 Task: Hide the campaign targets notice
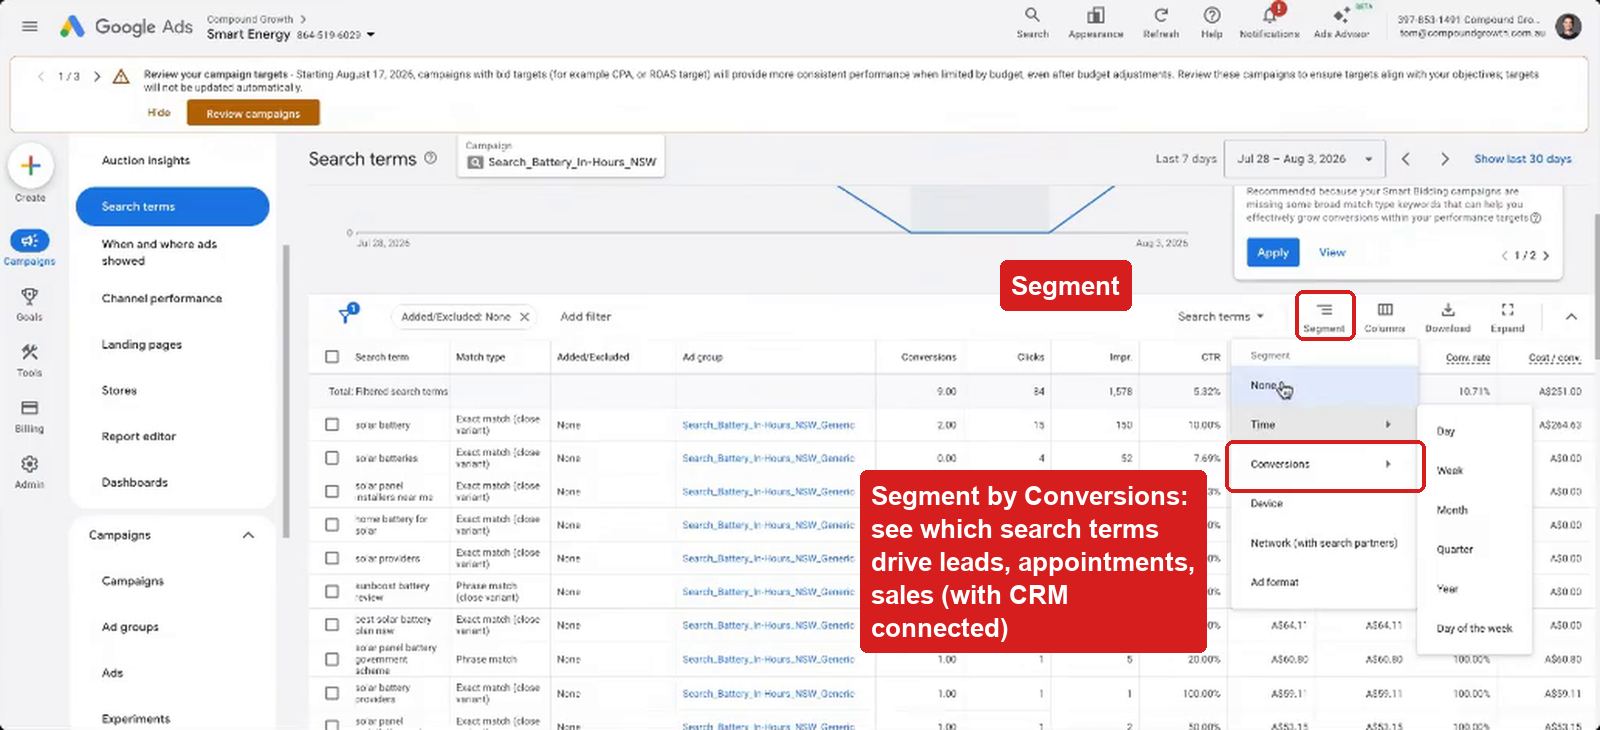(159, 113)
